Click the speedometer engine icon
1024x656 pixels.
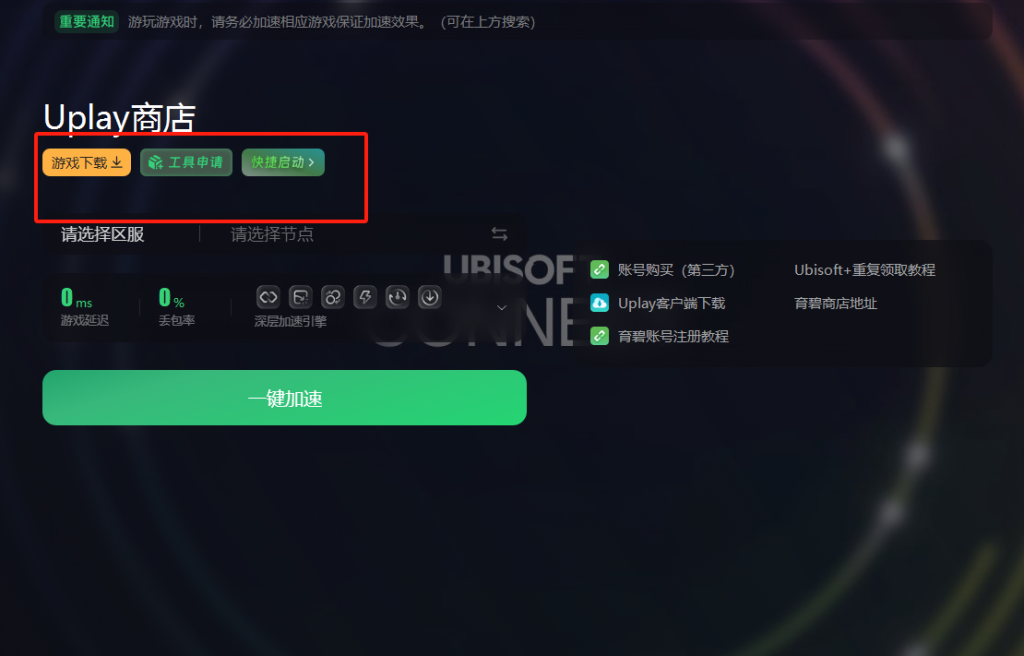click(x=397, y=297)
